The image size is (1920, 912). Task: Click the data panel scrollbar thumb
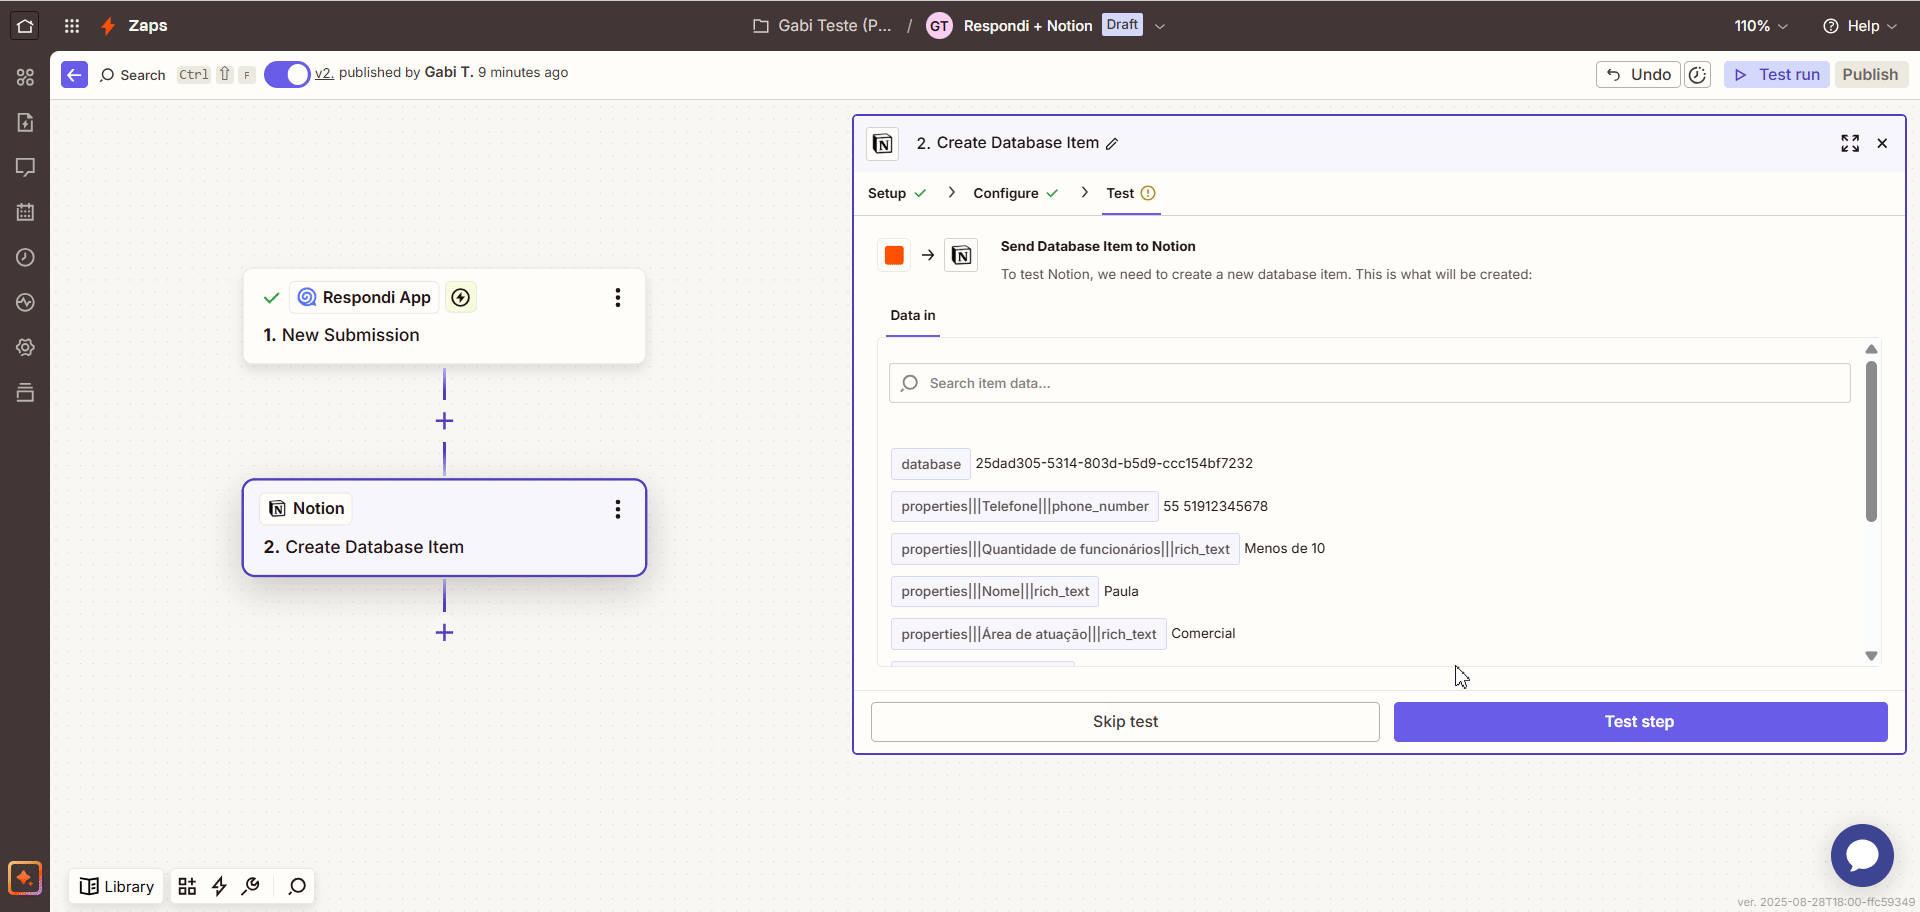pyautogui.click(x=1871, y=441)
